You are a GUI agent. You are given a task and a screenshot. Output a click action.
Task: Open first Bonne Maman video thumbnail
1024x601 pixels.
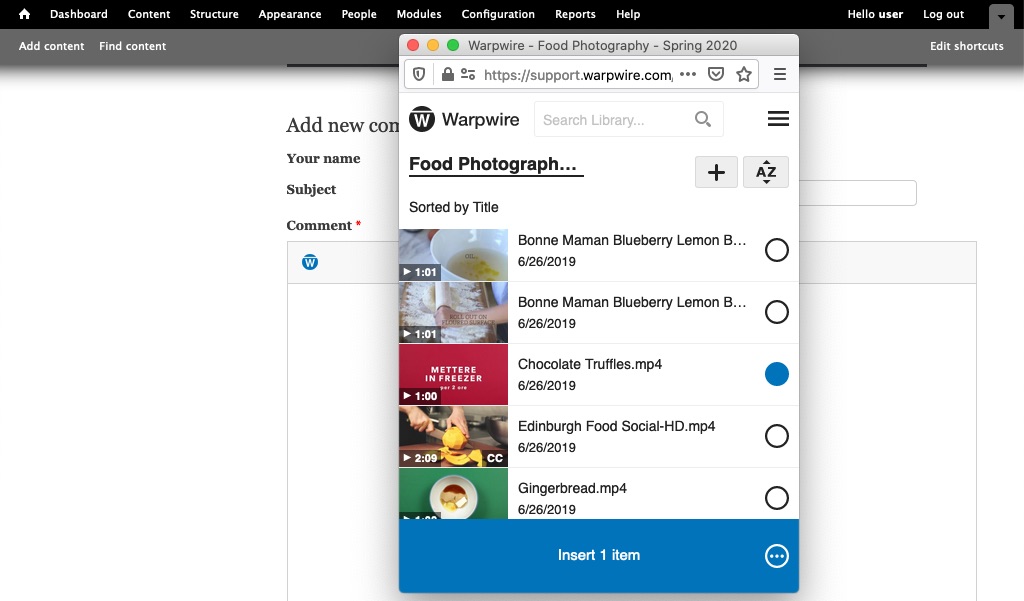point(453,255)
